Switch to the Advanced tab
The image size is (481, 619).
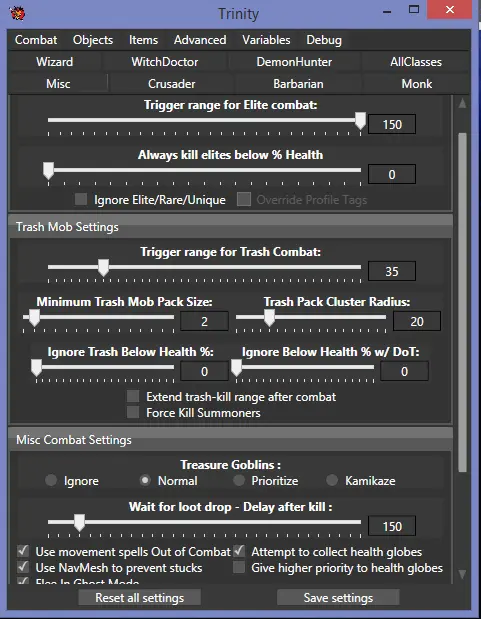click(x=200, y=40)
